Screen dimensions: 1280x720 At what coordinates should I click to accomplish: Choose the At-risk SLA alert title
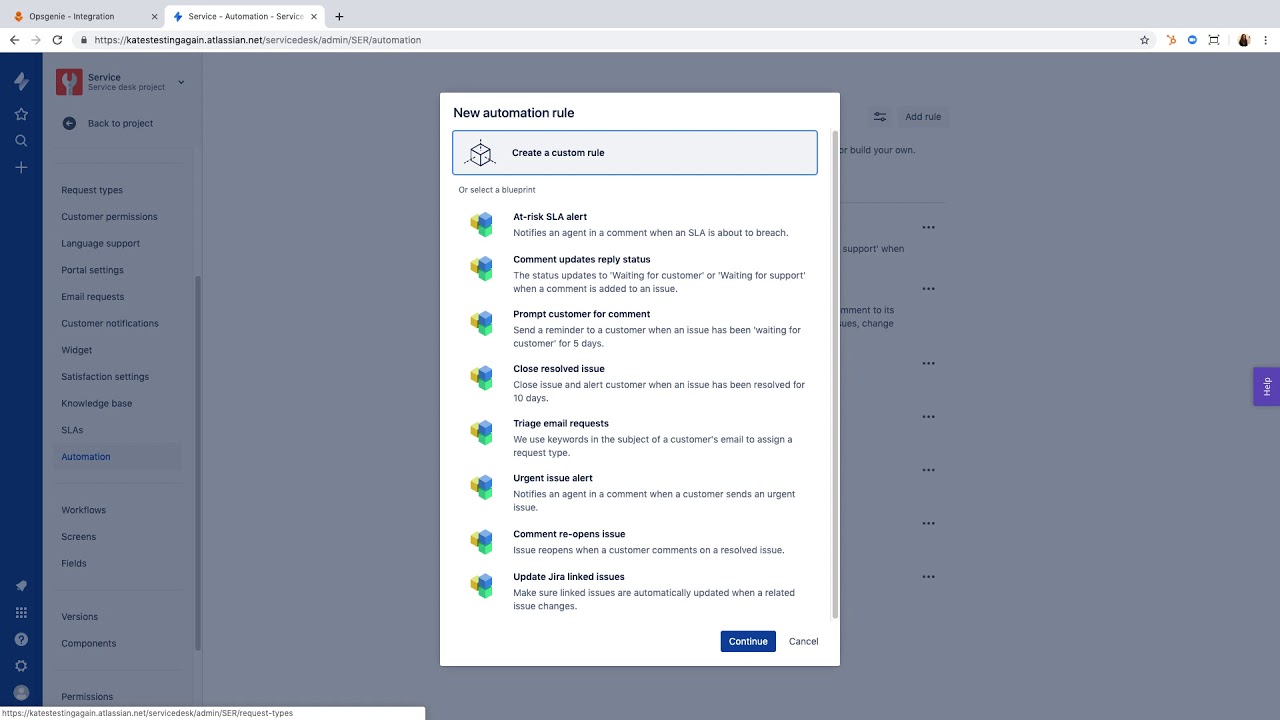point(550,217)
